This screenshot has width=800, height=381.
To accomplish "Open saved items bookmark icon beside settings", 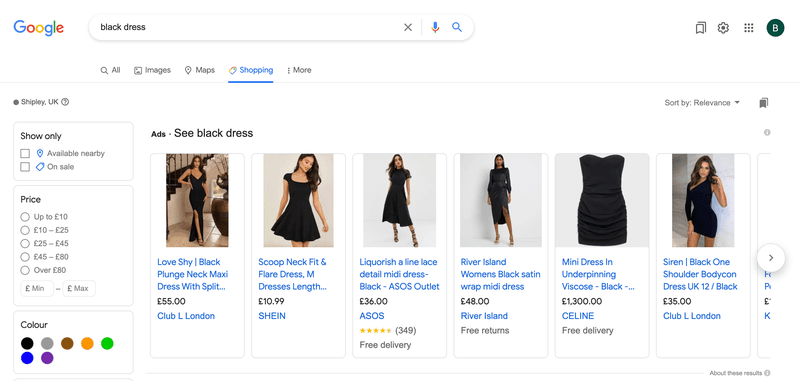I will pyautogui.click(x=701, y=28).
